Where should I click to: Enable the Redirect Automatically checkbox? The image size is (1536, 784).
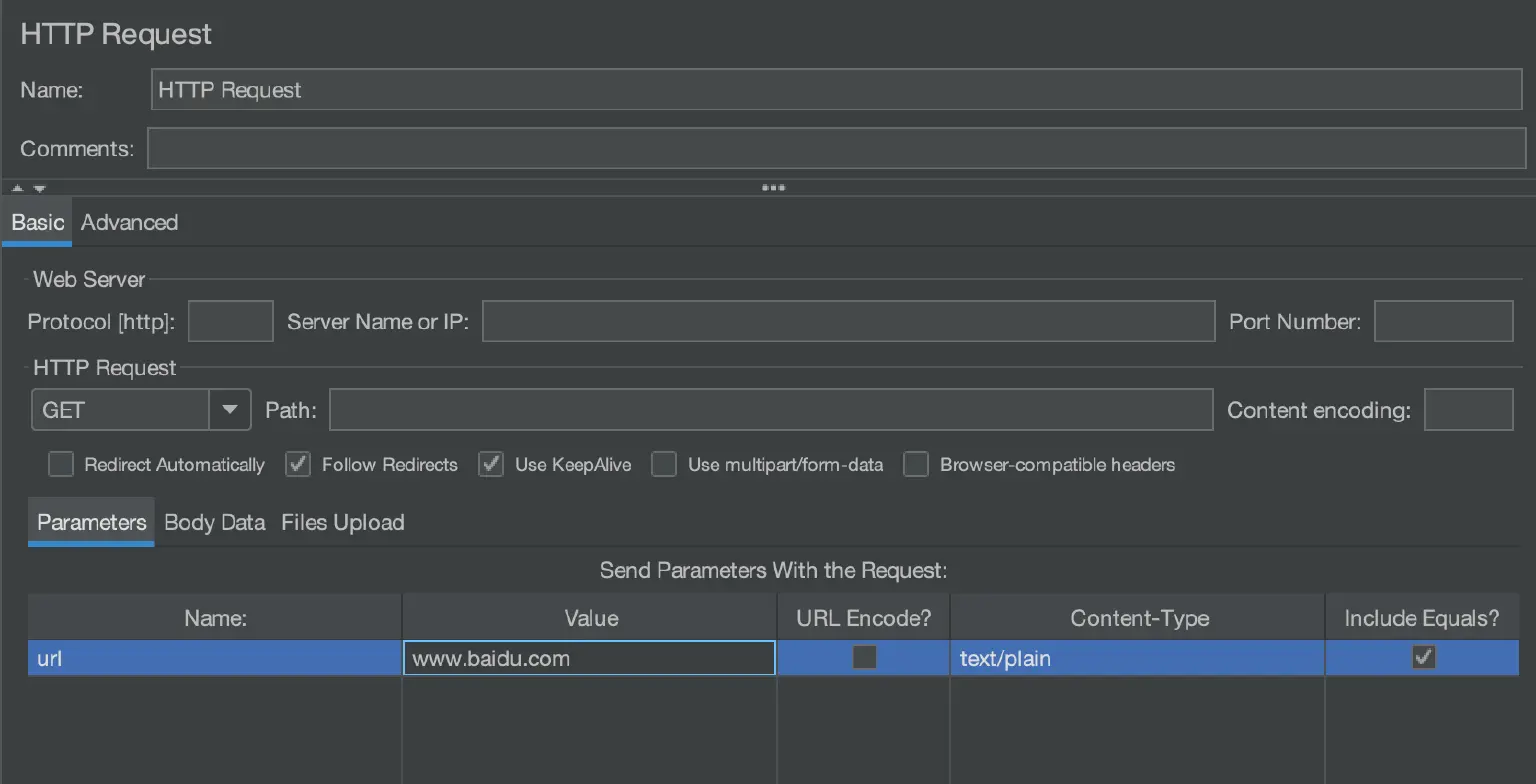(x=61, y=464)
